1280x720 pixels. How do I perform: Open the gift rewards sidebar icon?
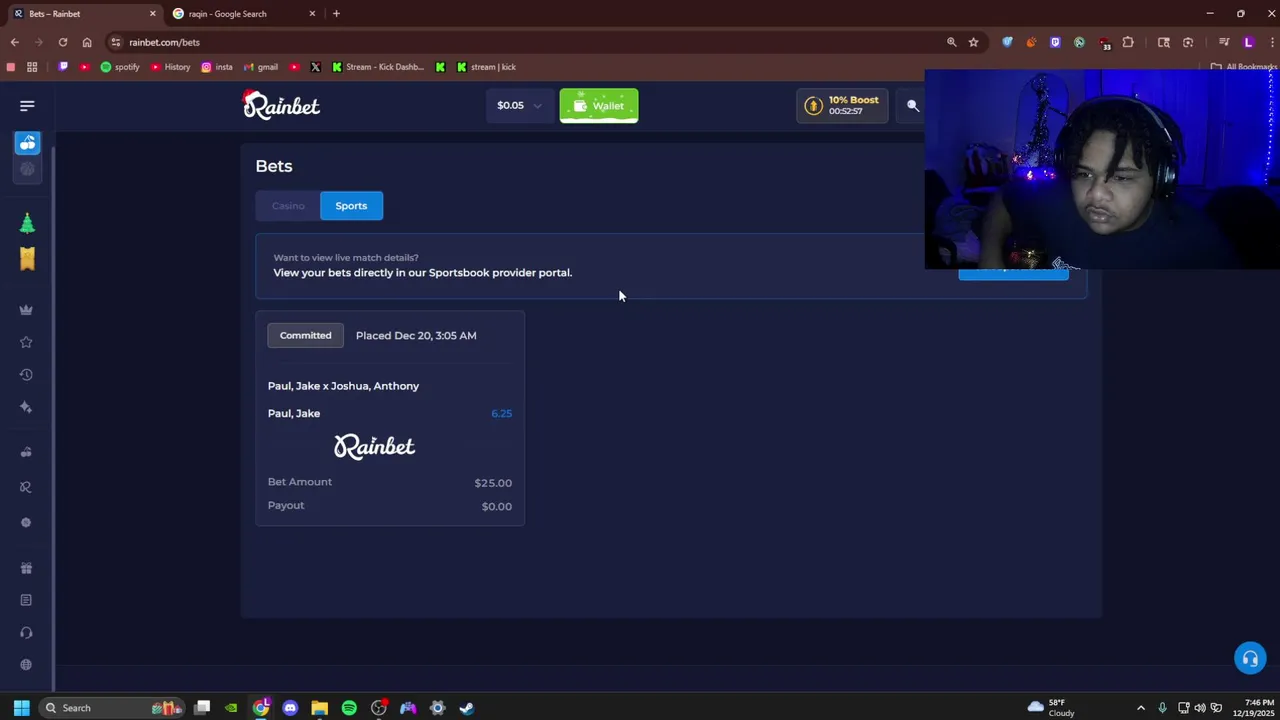(26, 568)
